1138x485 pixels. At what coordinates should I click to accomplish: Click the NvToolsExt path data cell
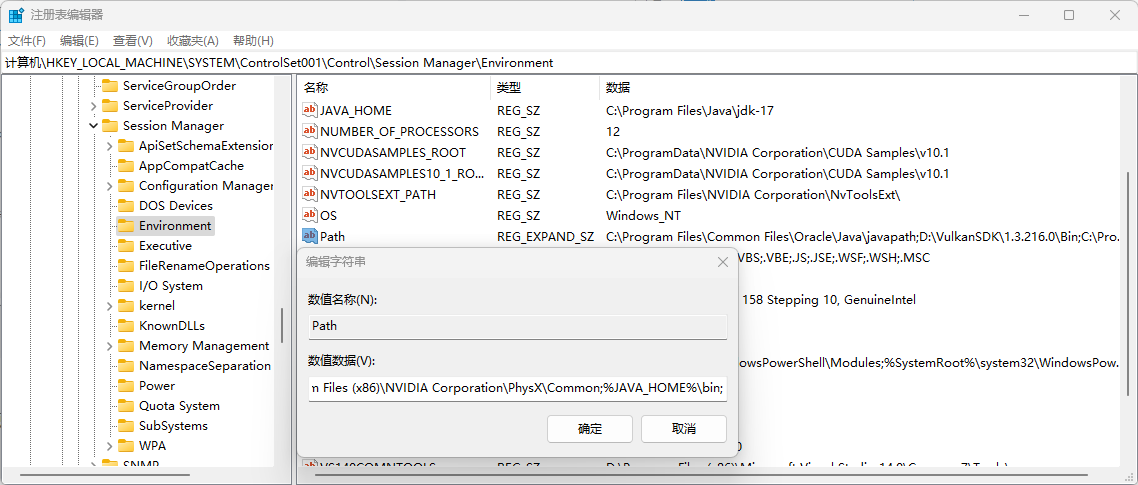(753, 195)
